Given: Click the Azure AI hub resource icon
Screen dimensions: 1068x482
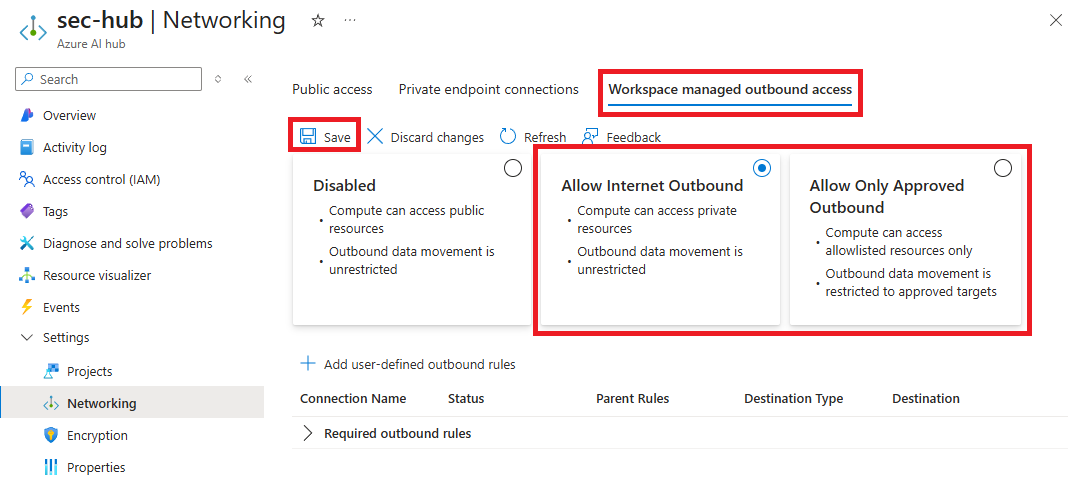Looking at the screenshot, I should click(33, 29).
